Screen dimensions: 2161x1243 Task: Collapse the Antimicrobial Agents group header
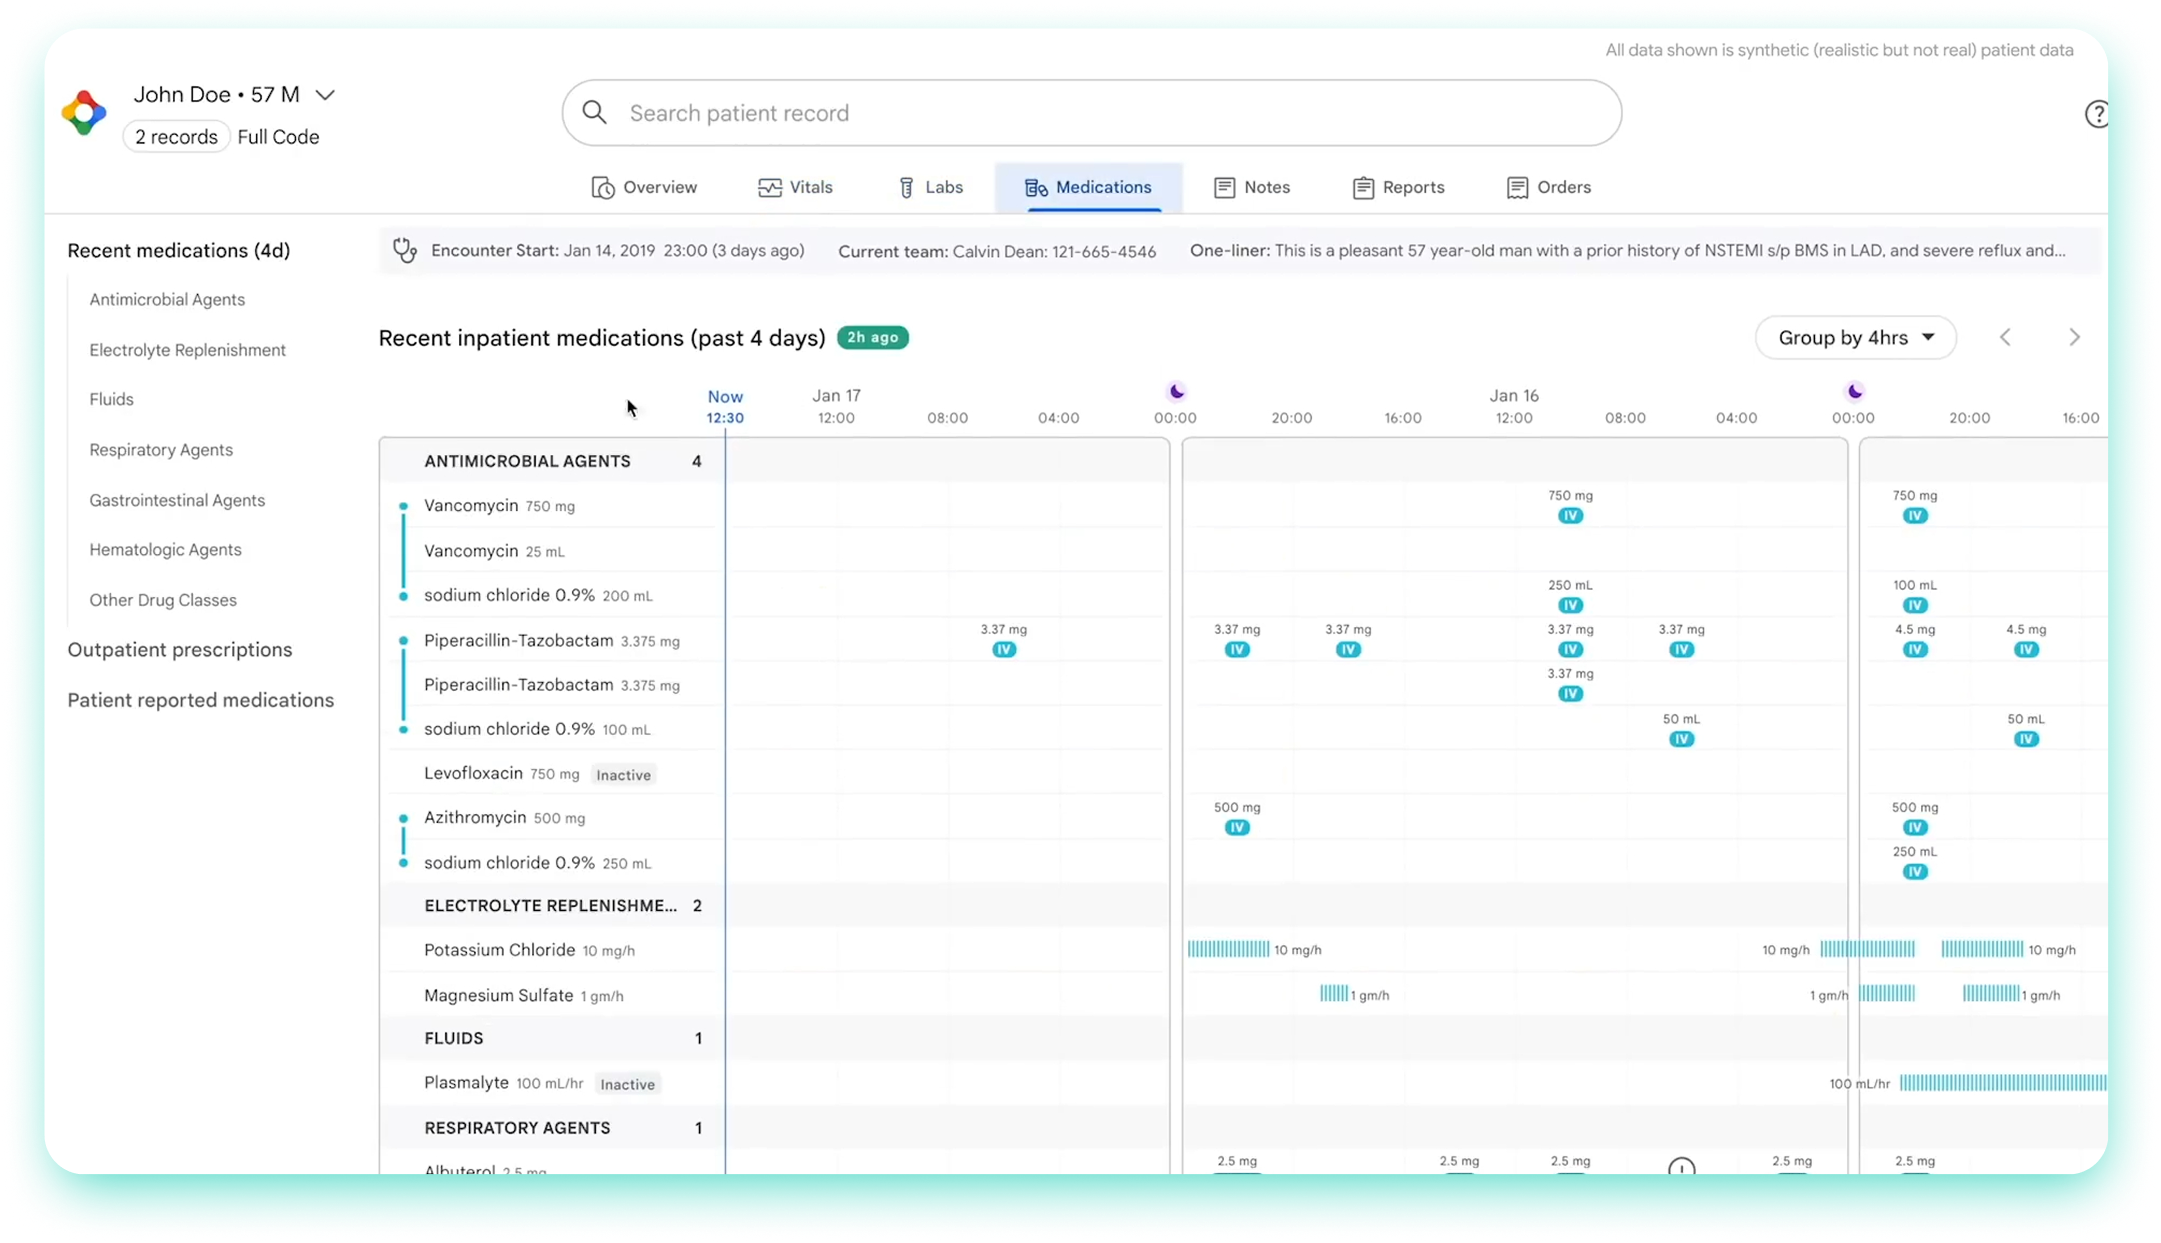click(x=527, y=461)
